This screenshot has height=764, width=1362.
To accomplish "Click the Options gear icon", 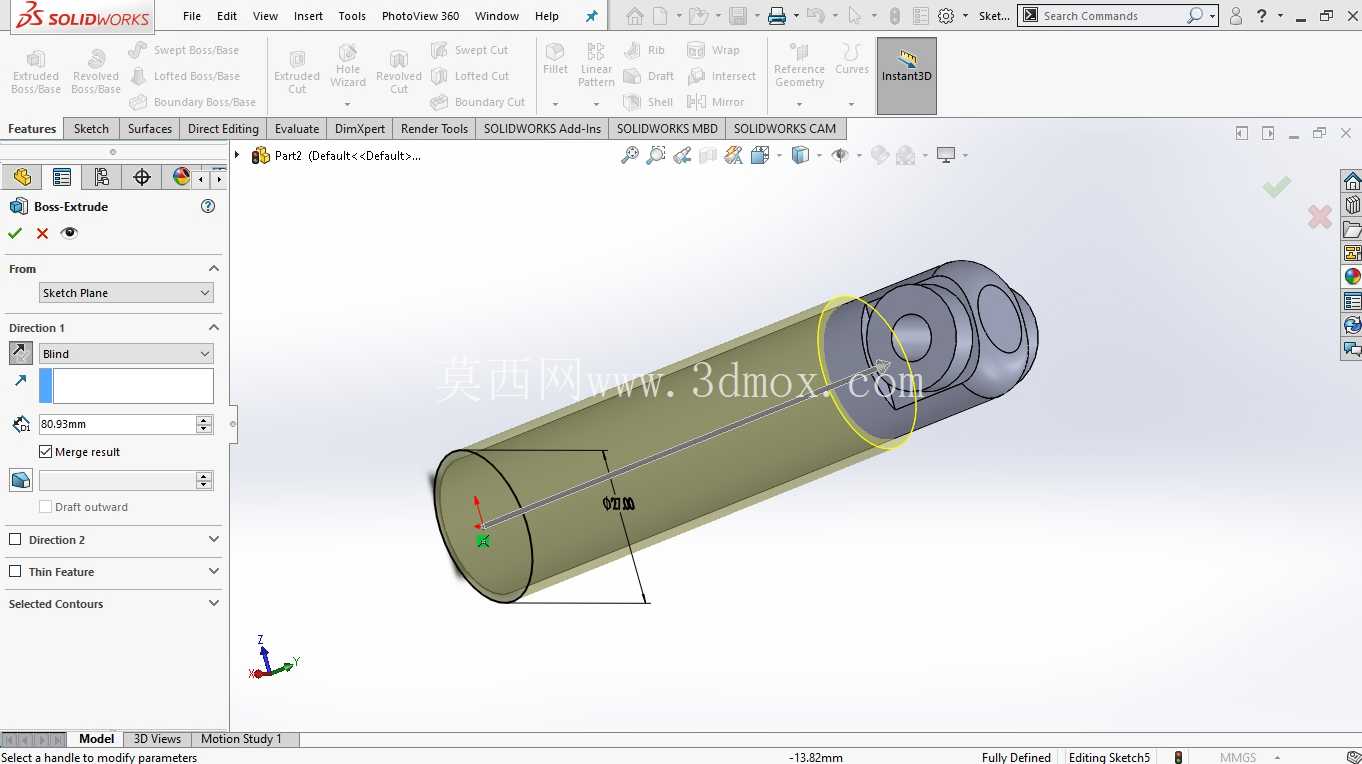I will click(946, 16).
